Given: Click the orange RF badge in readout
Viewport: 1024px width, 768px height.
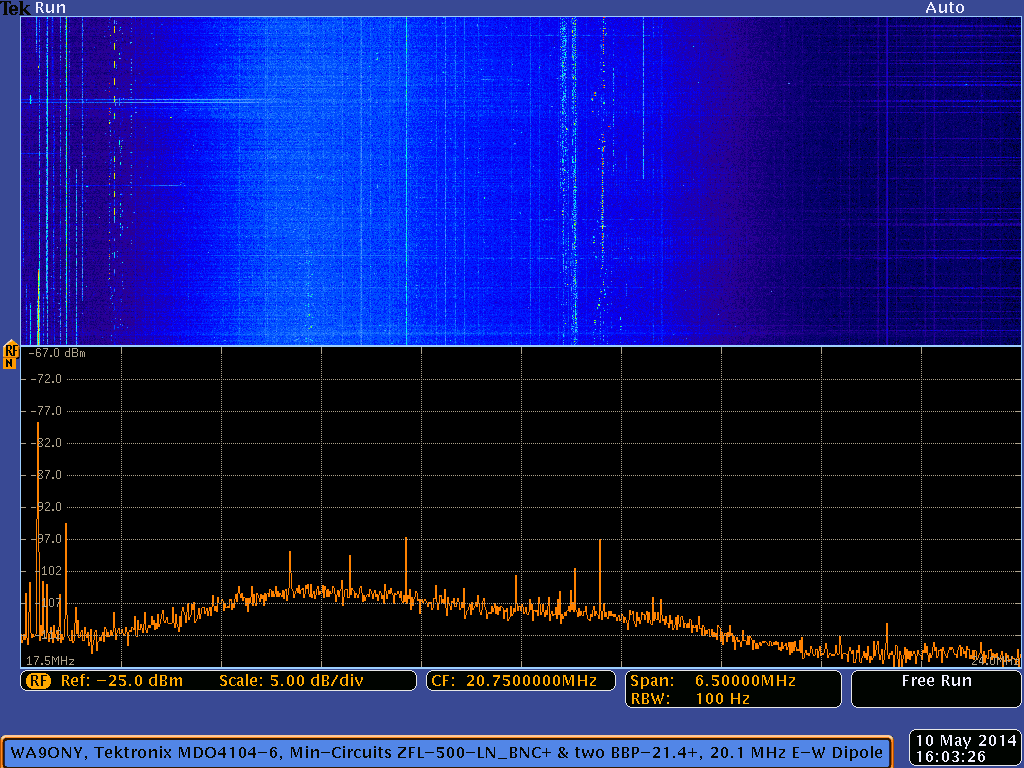Looking at the screenshot, I should tap(39, 681).
